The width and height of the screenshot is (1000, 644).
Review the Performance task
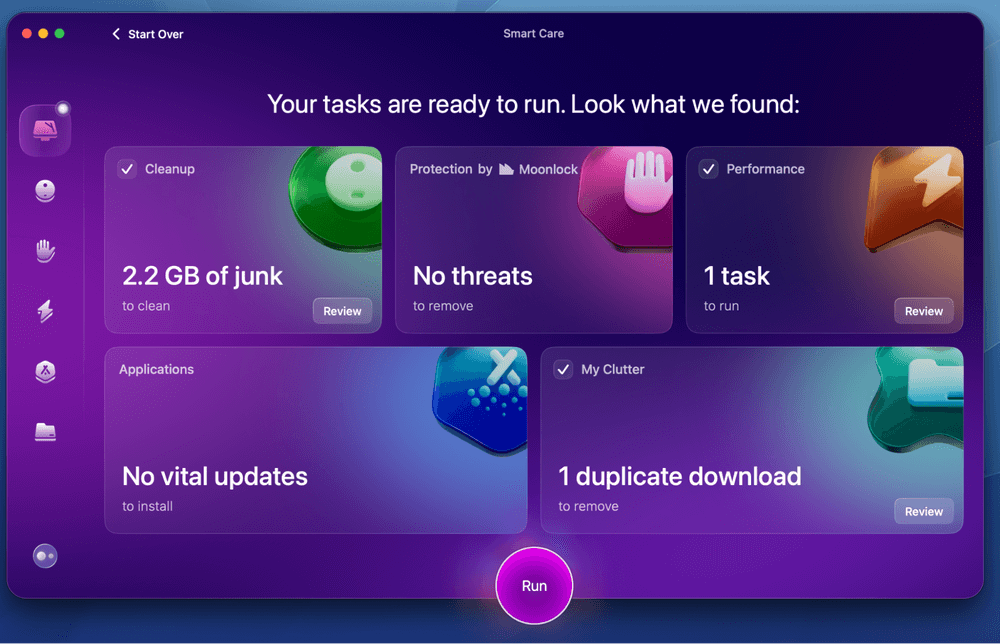point(923,311)
